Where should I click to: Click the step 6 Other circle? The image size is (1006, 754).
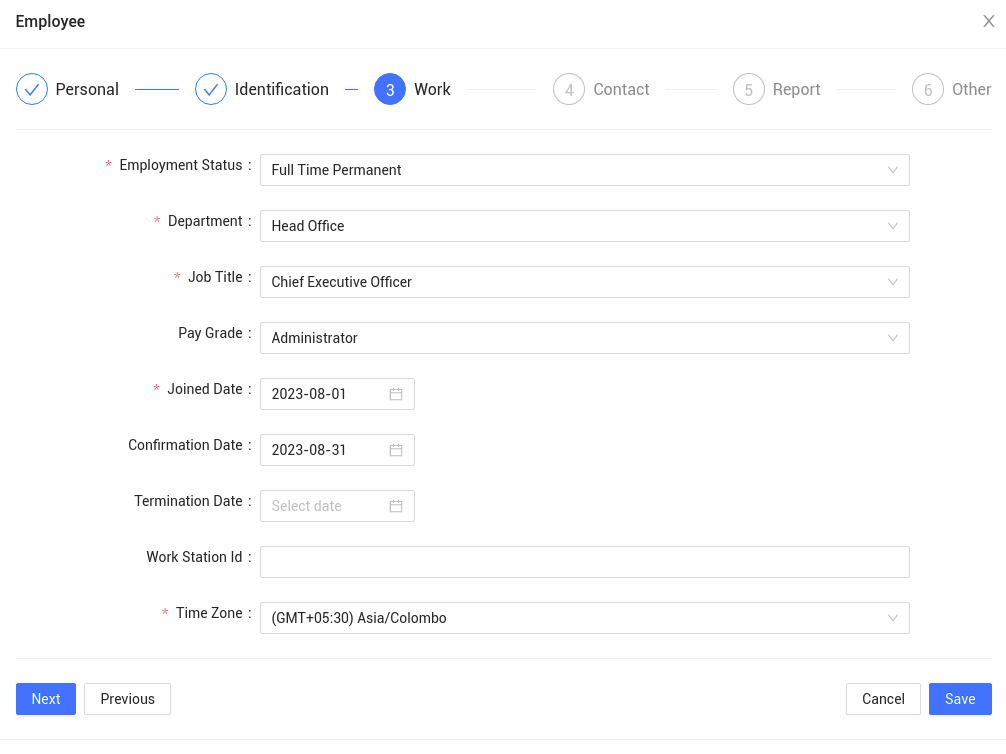coord(928,89)
